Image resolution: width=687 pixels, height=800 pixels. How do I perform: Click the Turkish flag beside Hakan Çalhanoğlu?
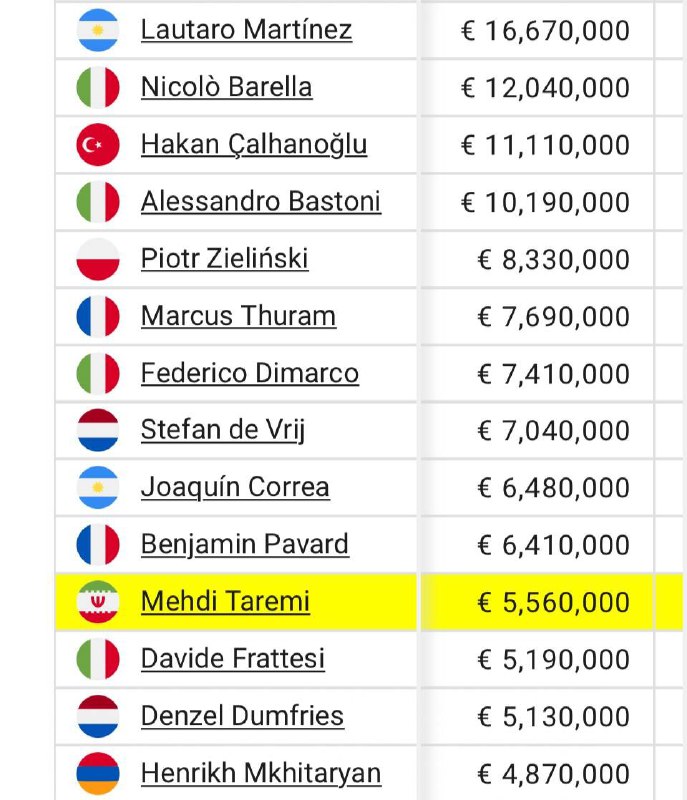98,144
